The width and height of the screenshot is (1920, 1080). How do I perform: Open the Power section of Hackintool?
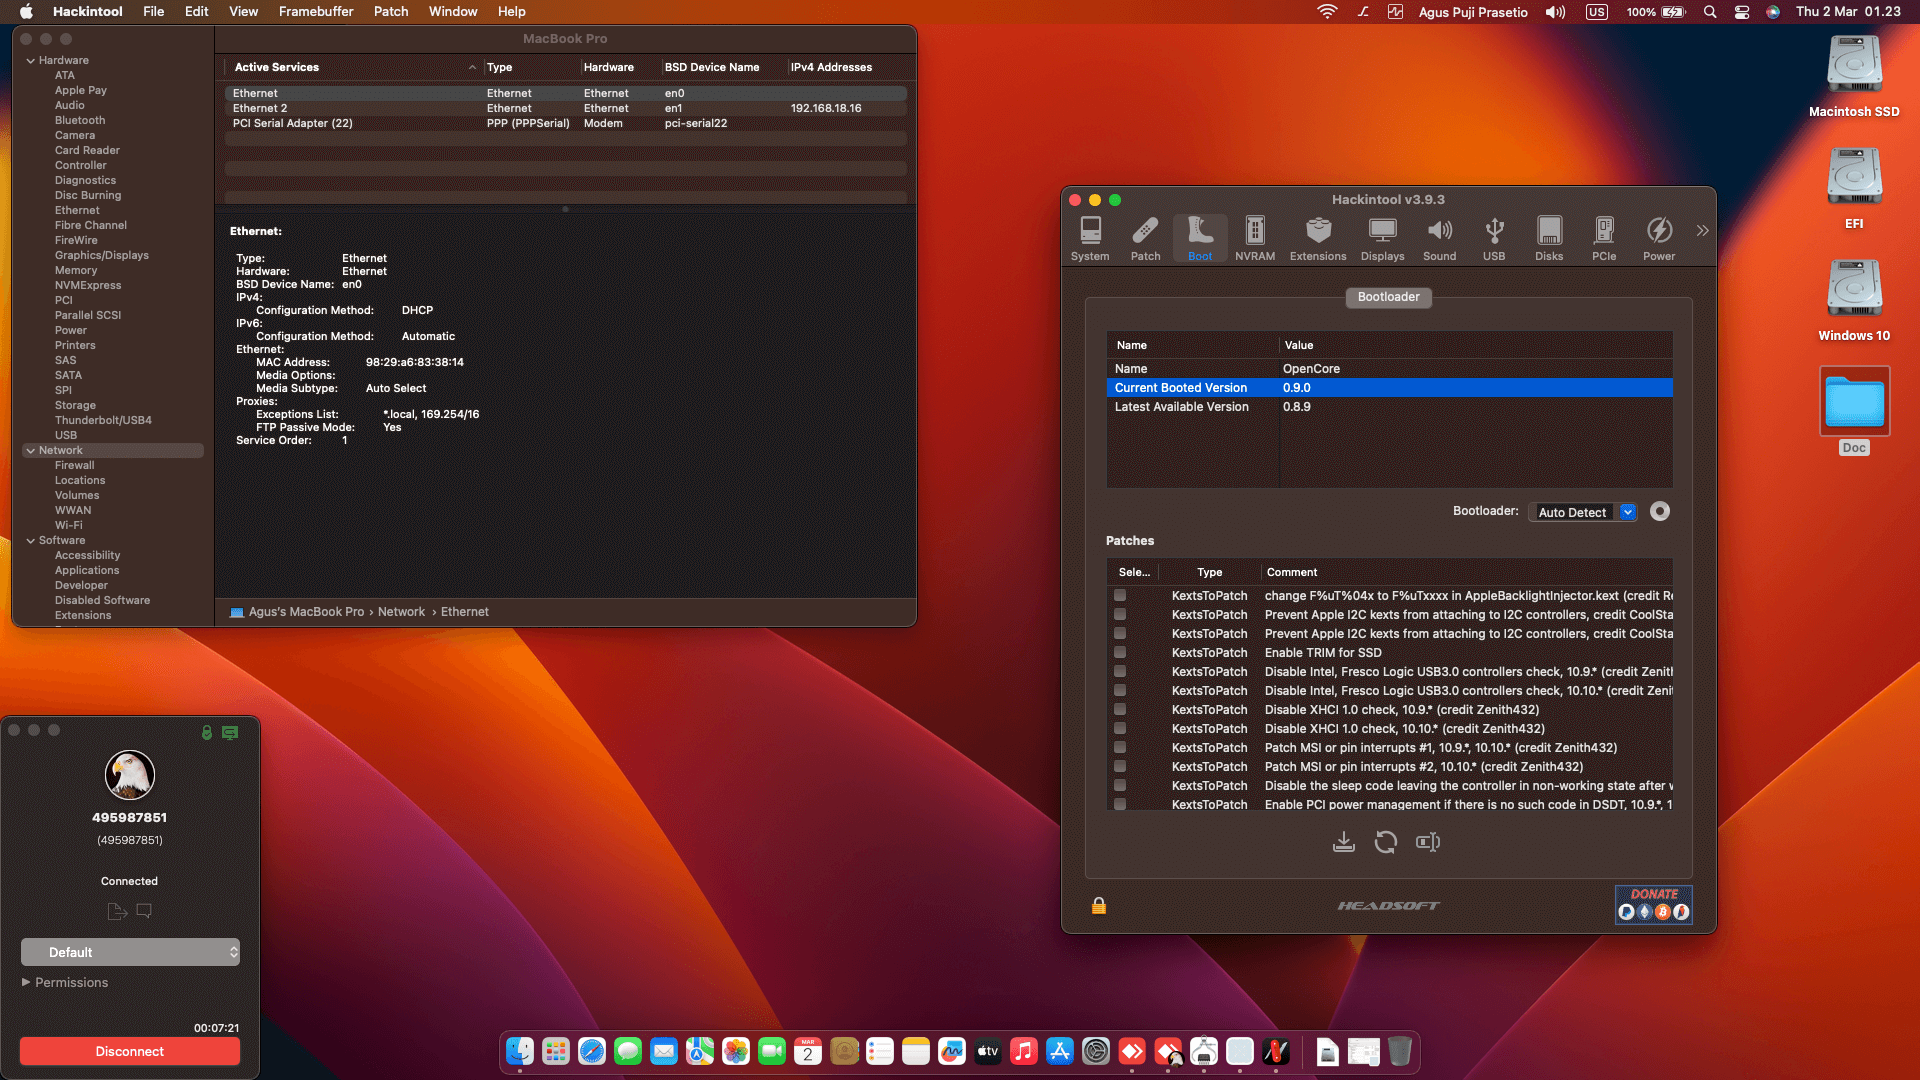[1659, 237]
